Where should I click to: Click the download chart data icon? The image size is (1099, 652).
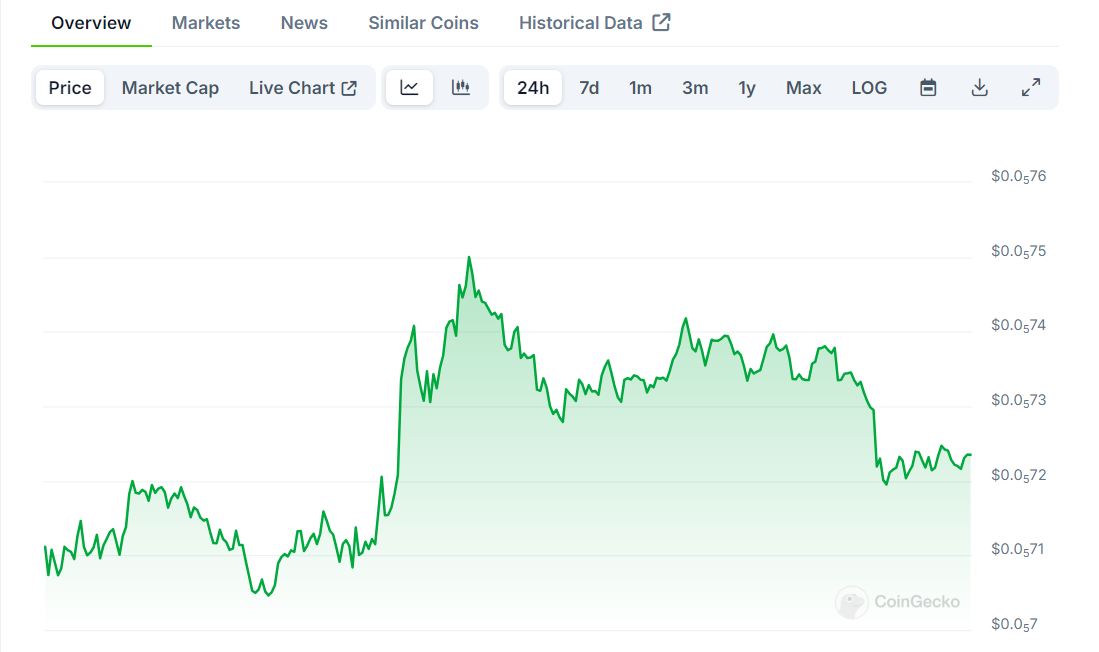coord(980,88)
